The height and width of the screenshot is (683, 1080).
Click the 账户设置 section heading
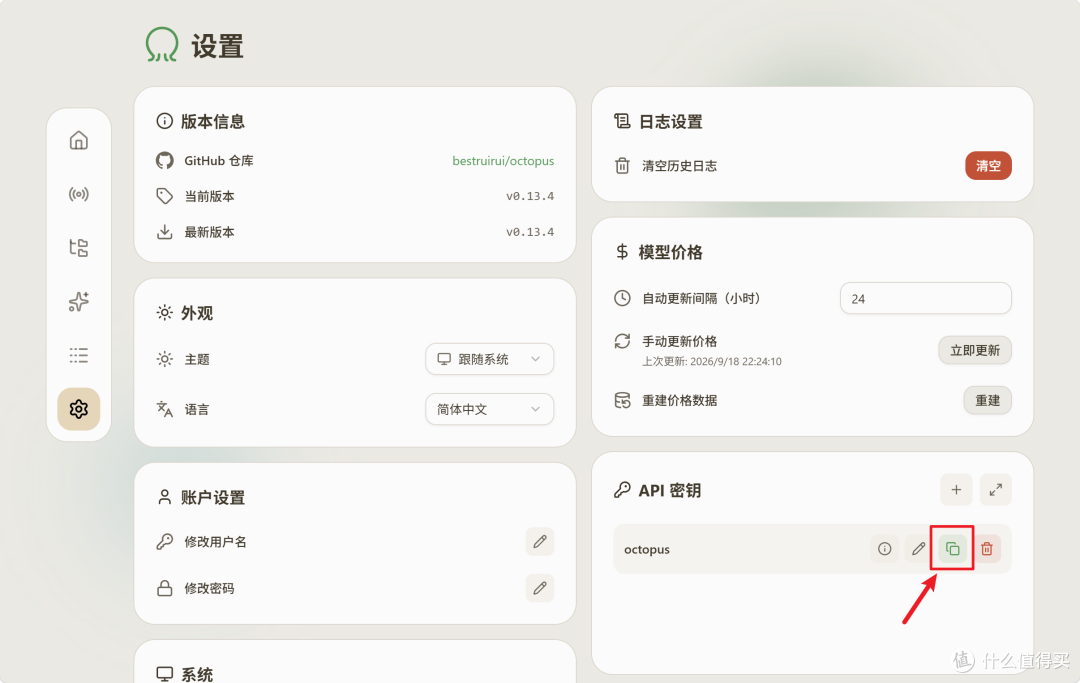(213, 498)
